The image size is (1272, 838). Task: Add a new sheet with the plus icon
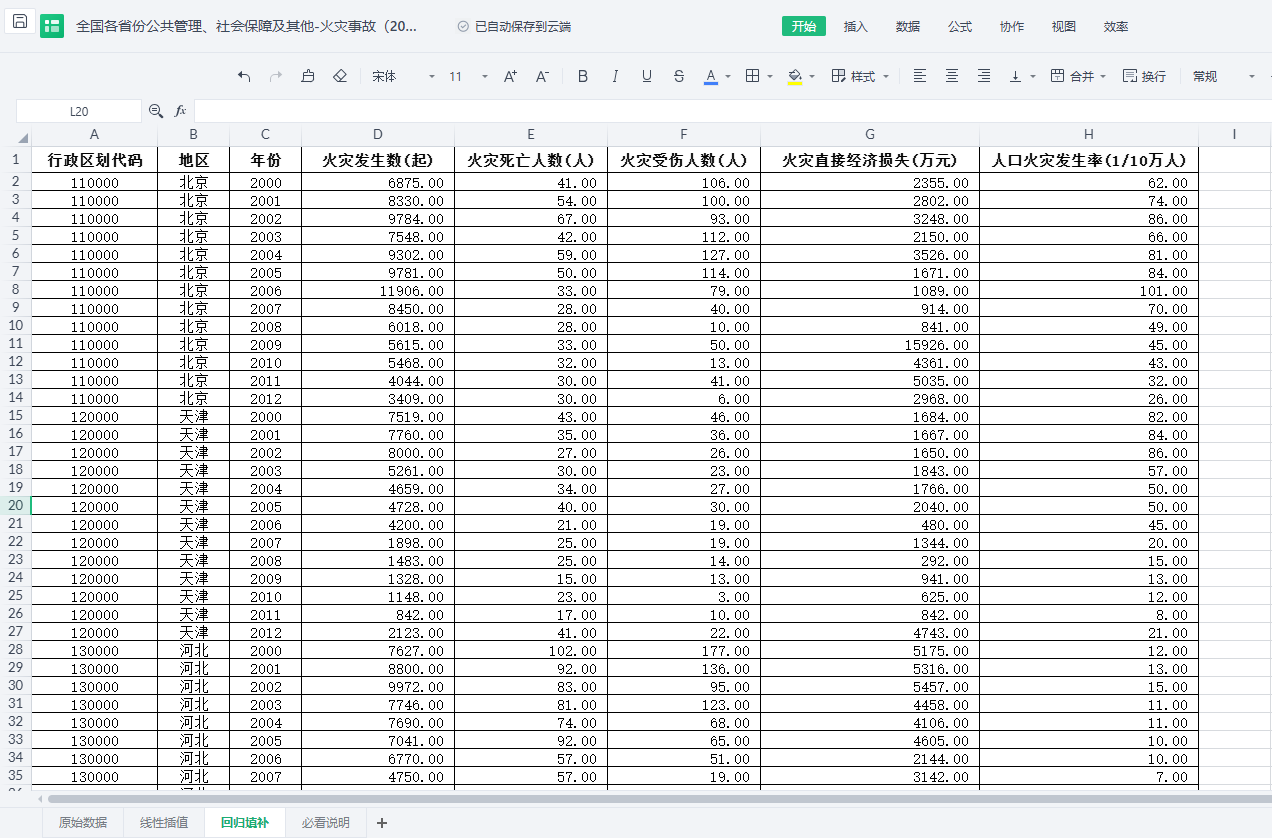381,823
